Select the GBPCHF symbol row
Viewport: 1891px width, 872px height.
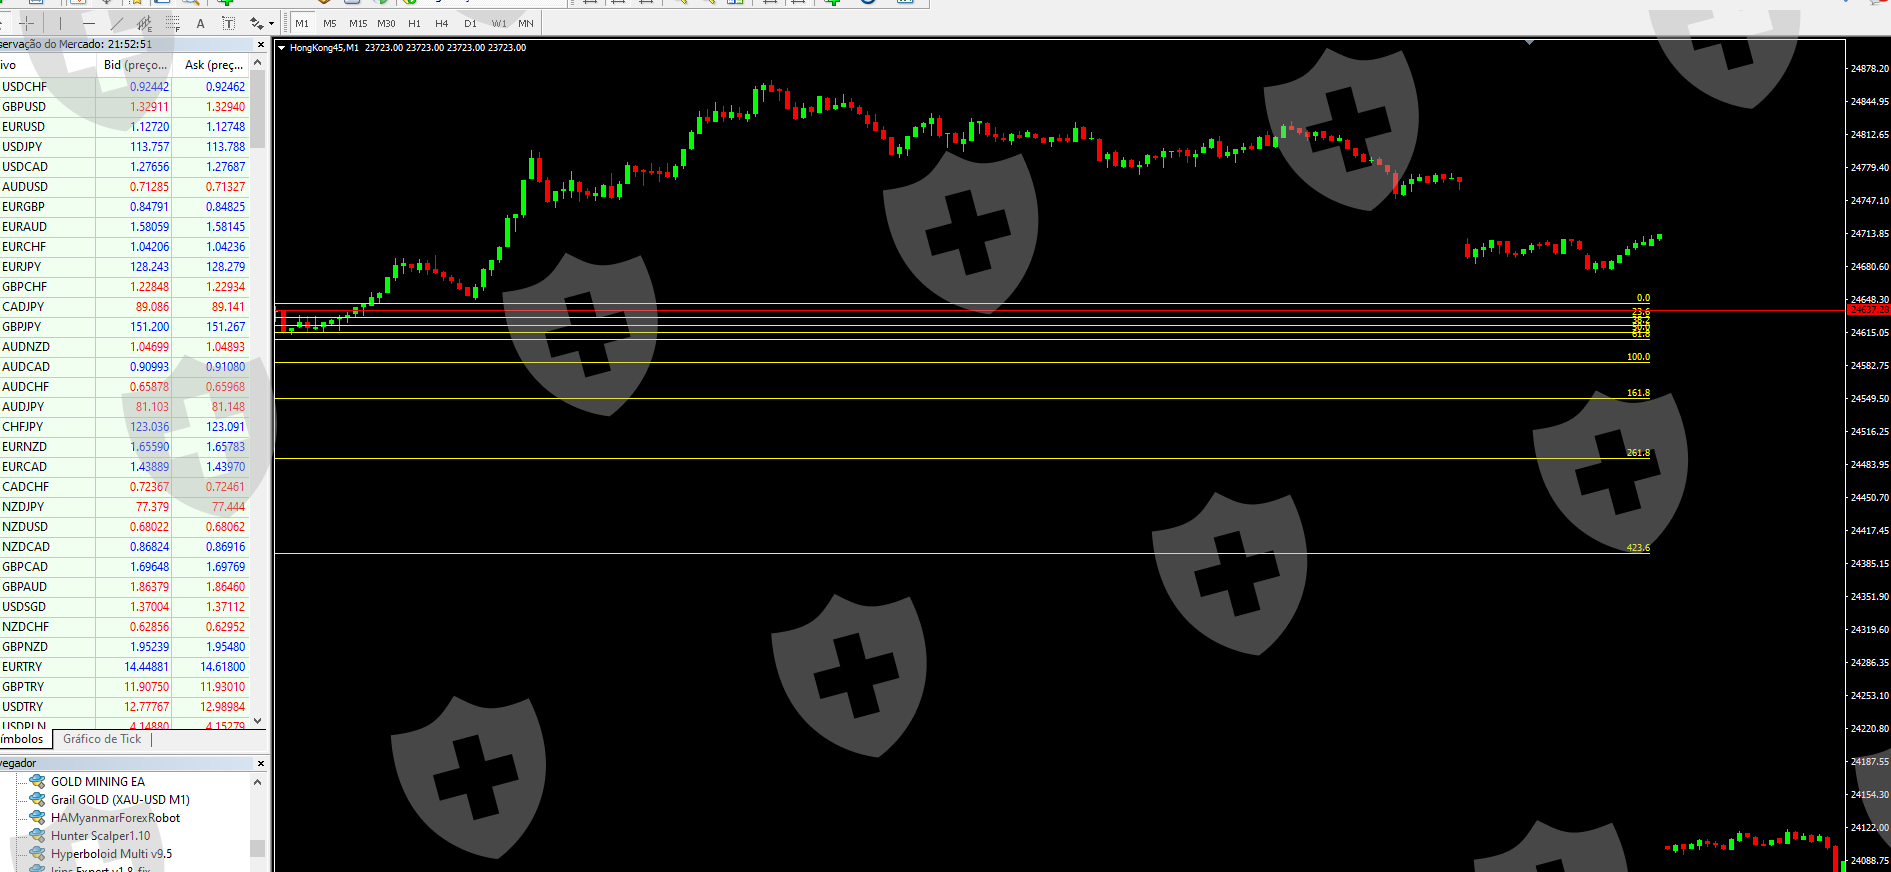click(x=124, y=287)
